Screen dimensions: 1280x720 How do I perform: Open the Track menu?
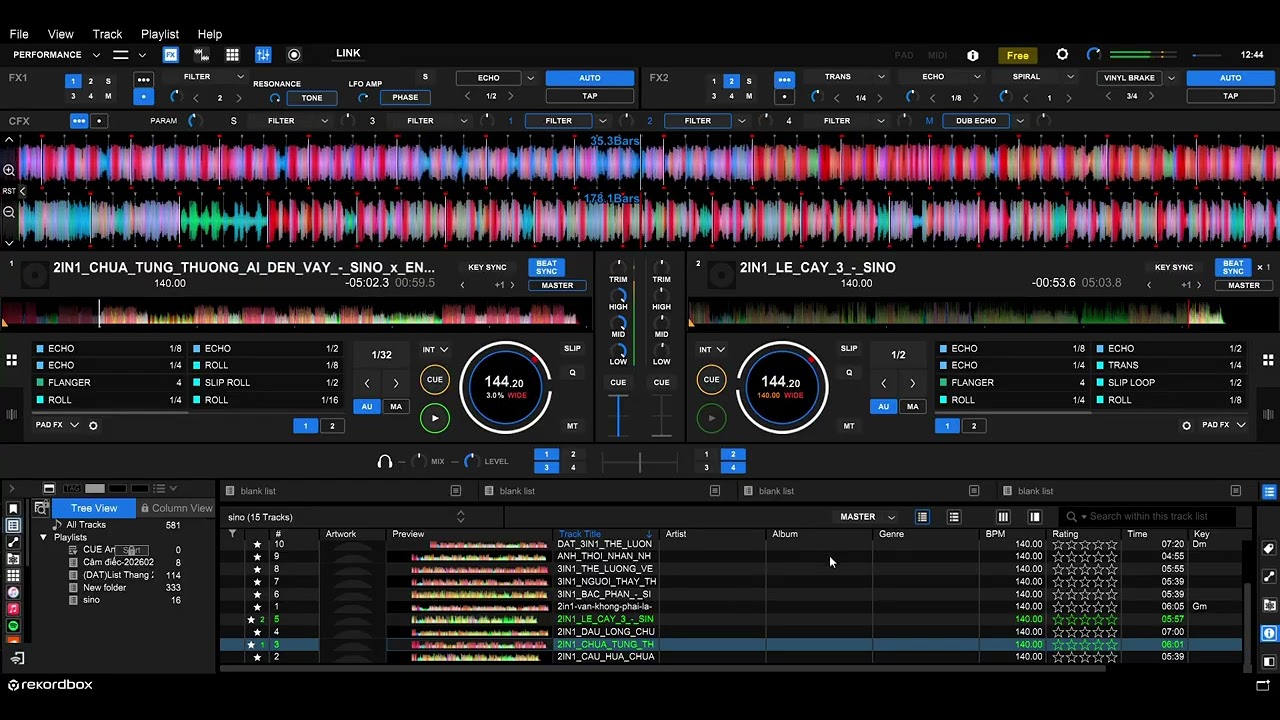pyautogui.click(x=107, y=34)
